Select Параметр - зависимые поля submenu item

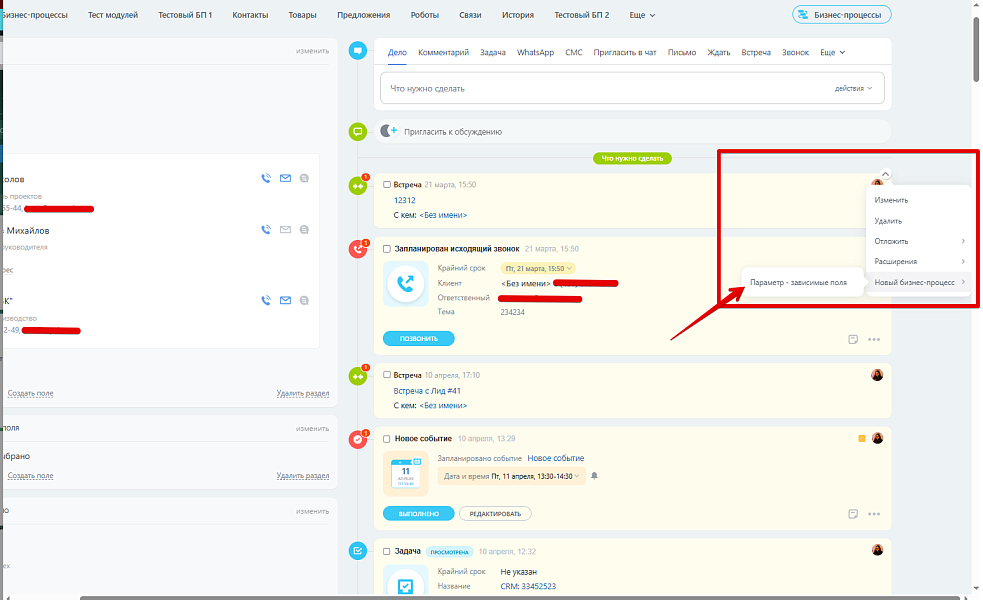798,282
